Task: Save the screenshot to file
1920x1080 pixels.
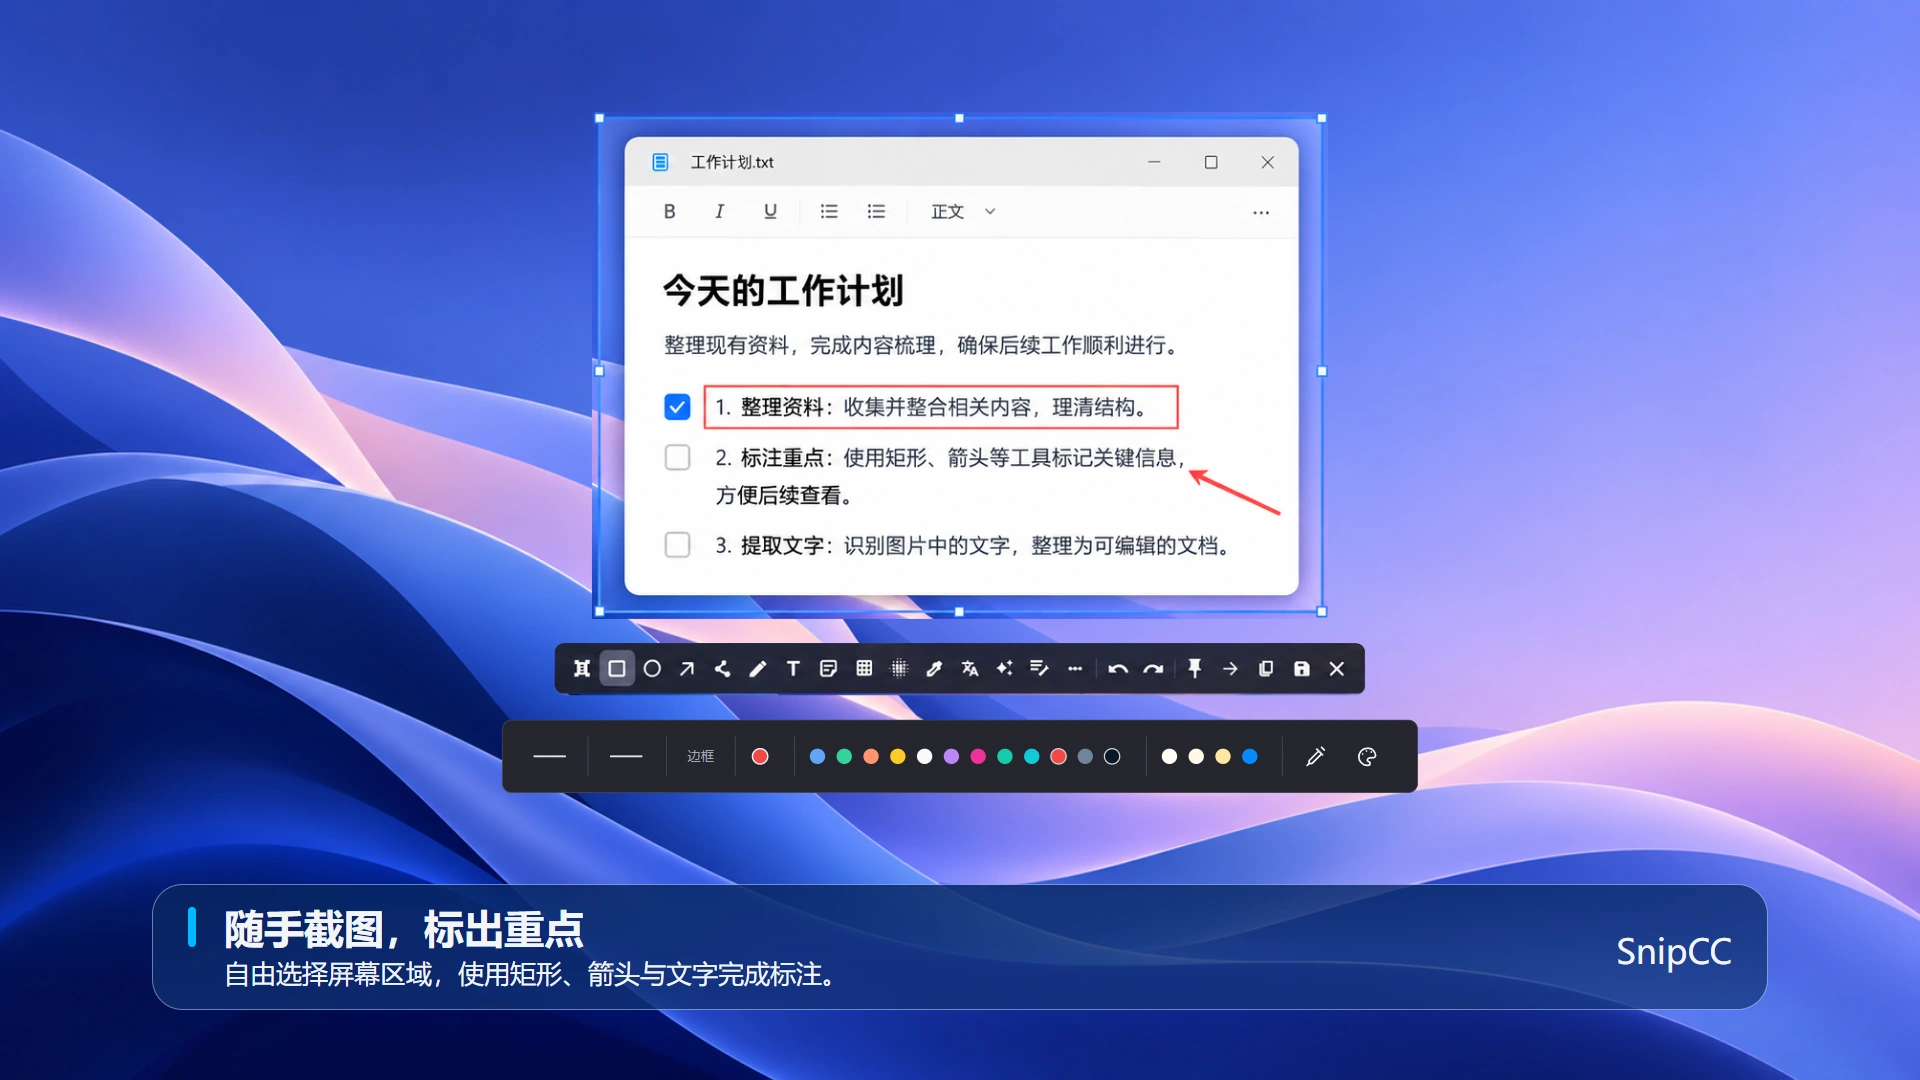Action: pyautogui.click(x=1301, y=669)
